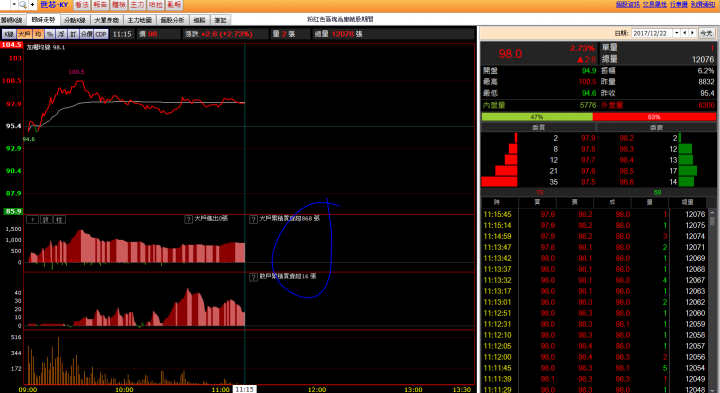Screen dimensions: 720x393
Task: Switch to the 大戶券商 tab
Action: pyautogui.click(x=107, y=20)
